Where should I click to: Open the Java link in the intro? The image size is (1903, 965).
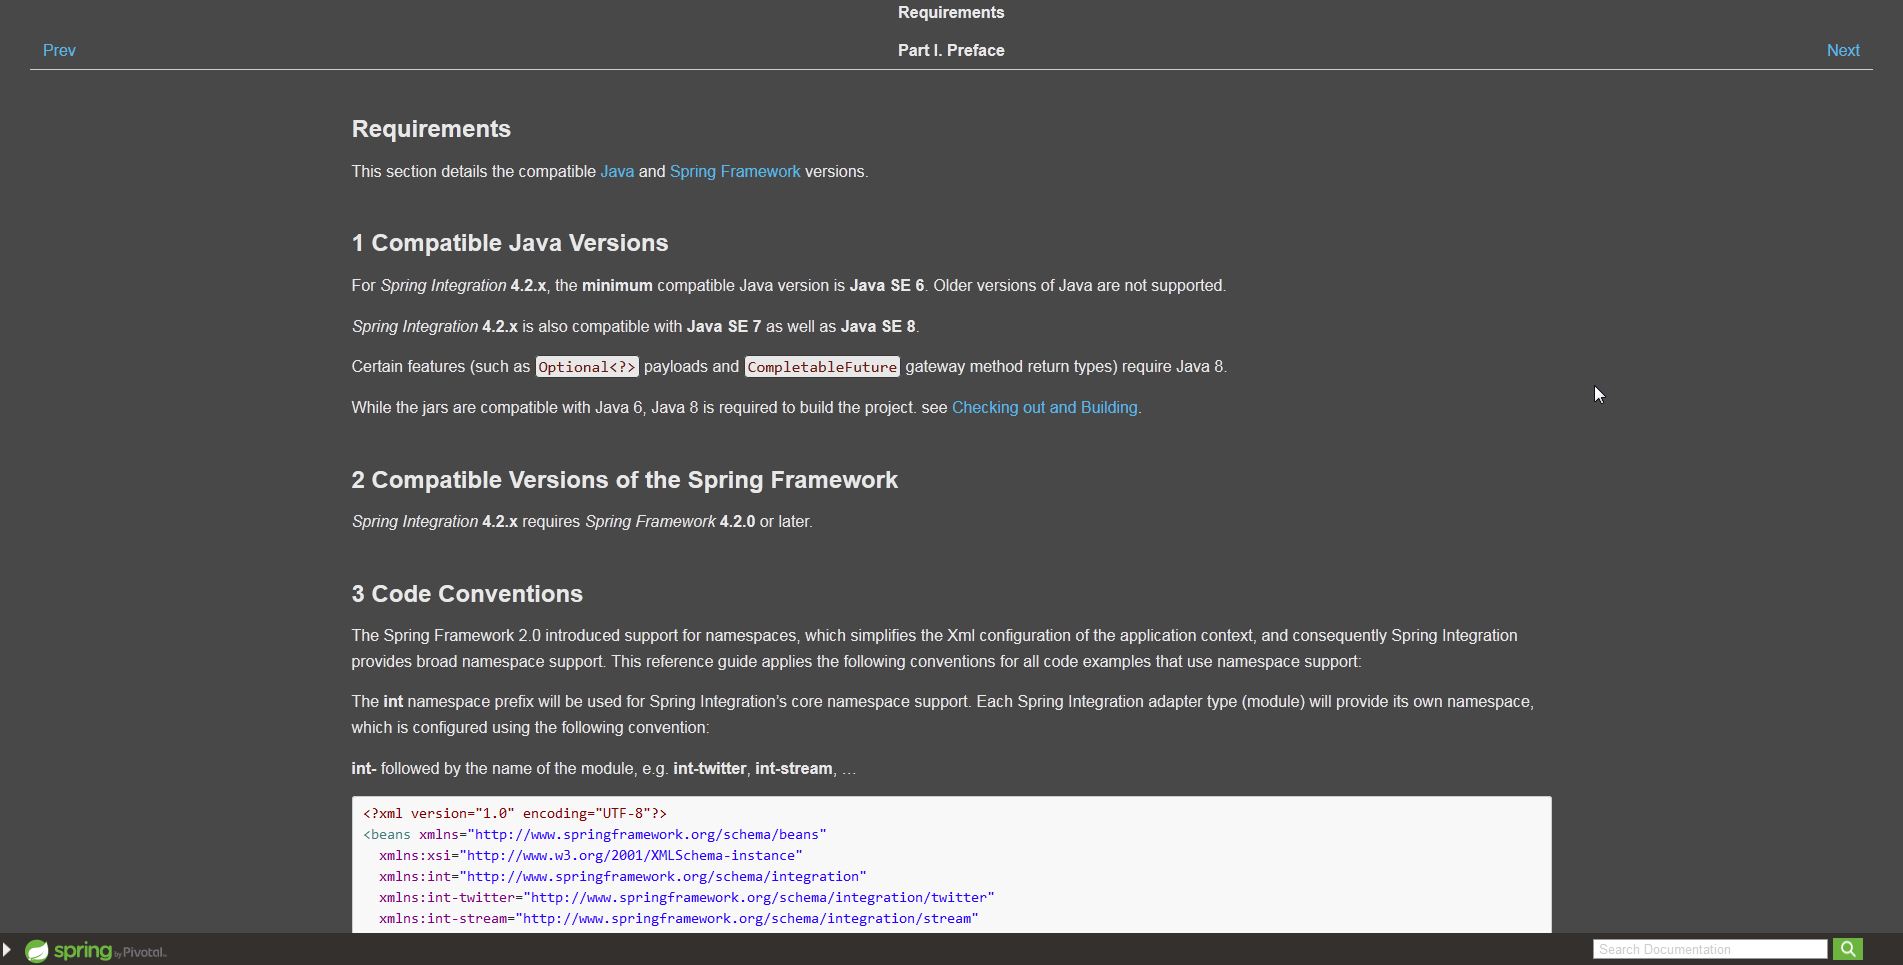coord(616,172)
